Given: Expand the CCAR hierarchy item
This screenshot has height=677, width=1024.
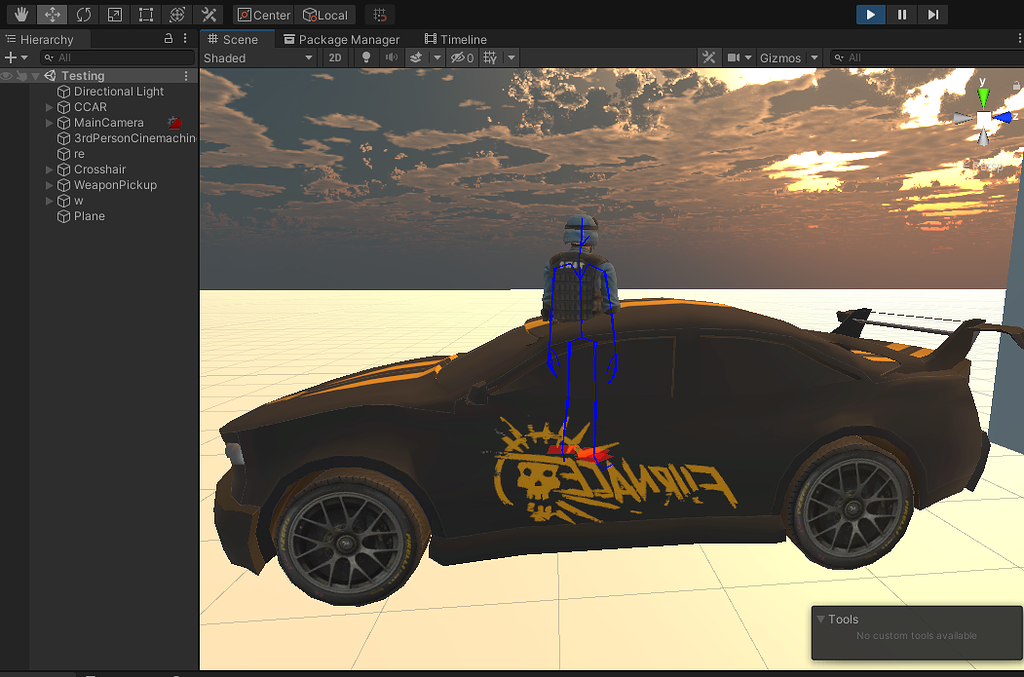Looking at the screenshot, I should point(48,107).
